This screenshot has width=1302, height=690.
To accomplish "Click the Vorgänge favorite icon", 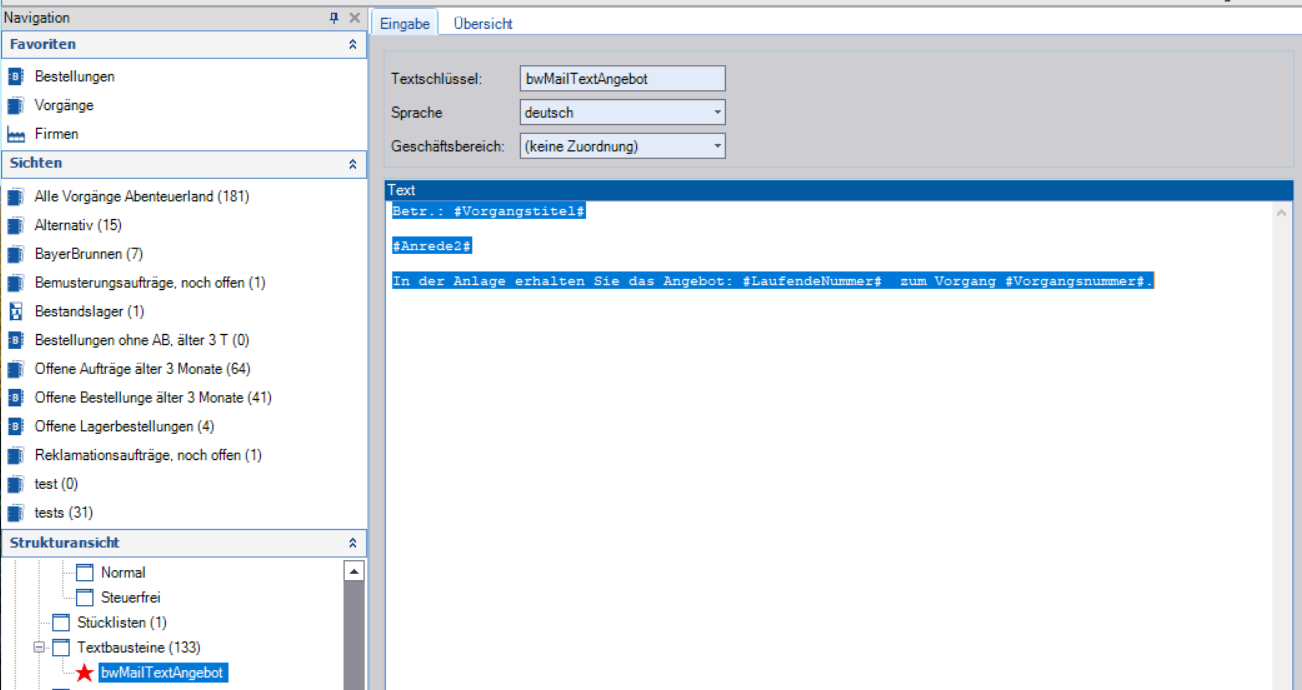I will point(15,105).
